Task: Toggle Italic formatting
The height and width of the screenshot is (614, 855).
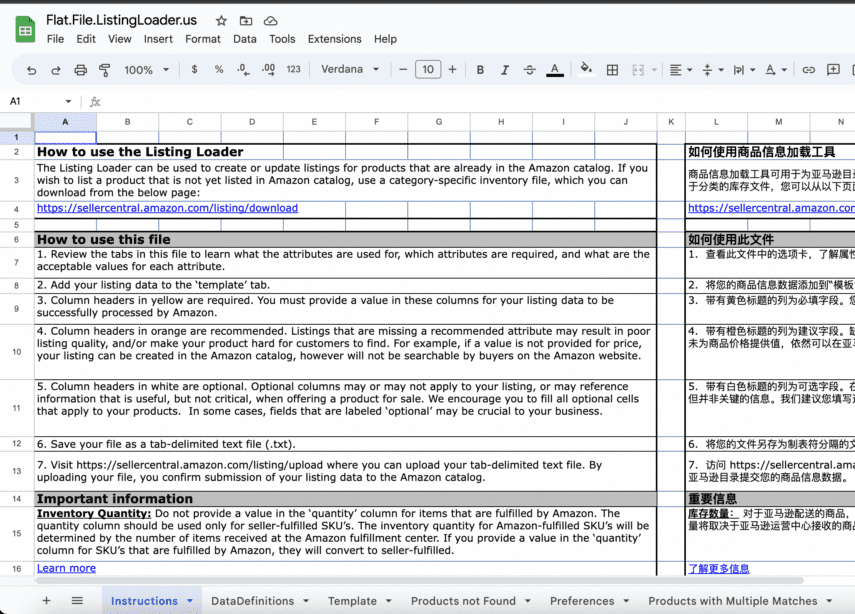Action: tap(504, 70)
